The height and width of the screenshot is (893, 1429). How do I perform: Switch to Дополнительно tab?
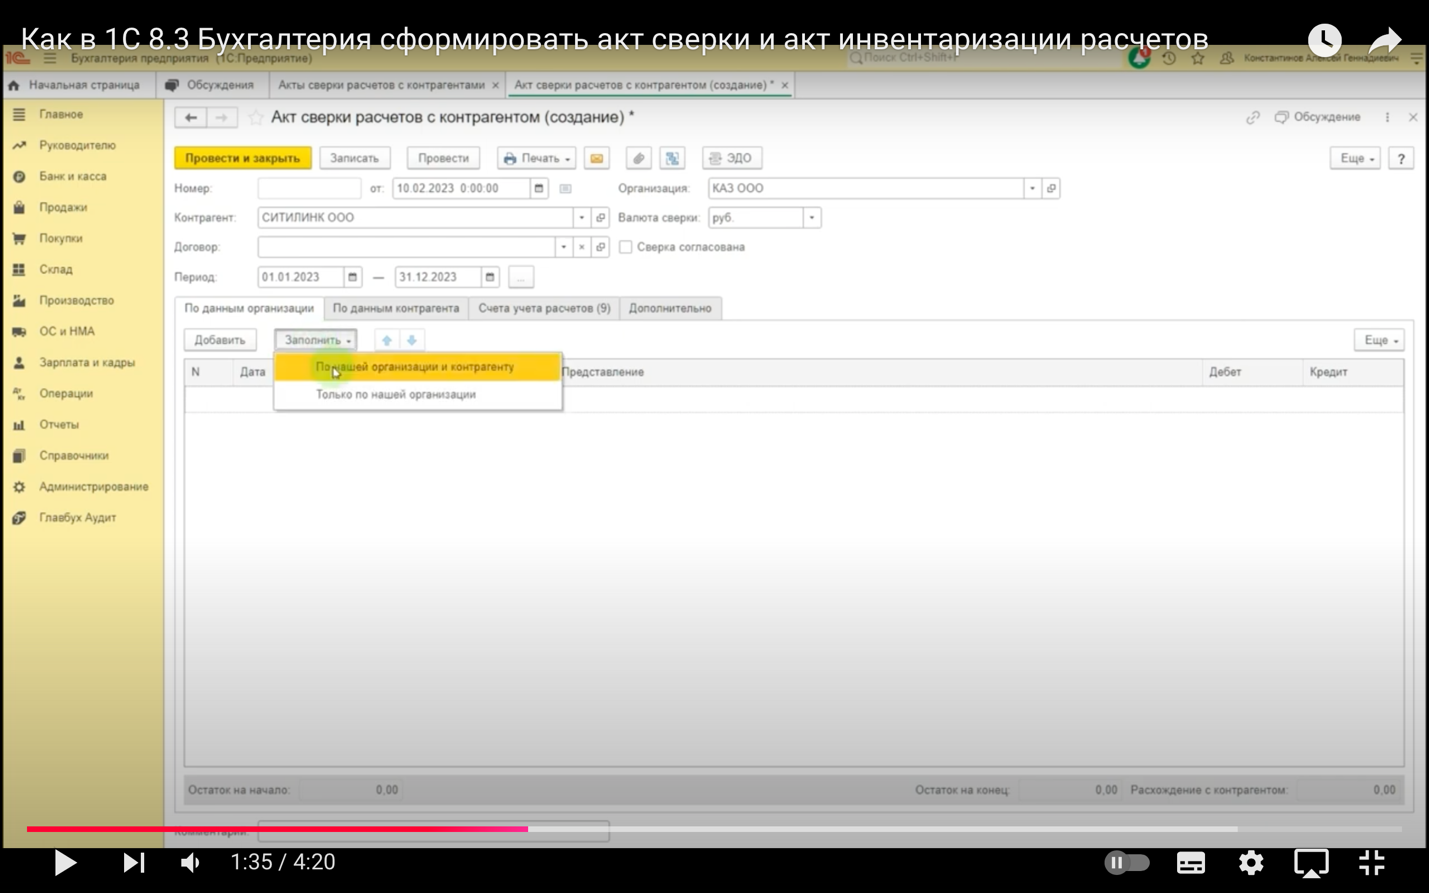click(x=670, y=308)
